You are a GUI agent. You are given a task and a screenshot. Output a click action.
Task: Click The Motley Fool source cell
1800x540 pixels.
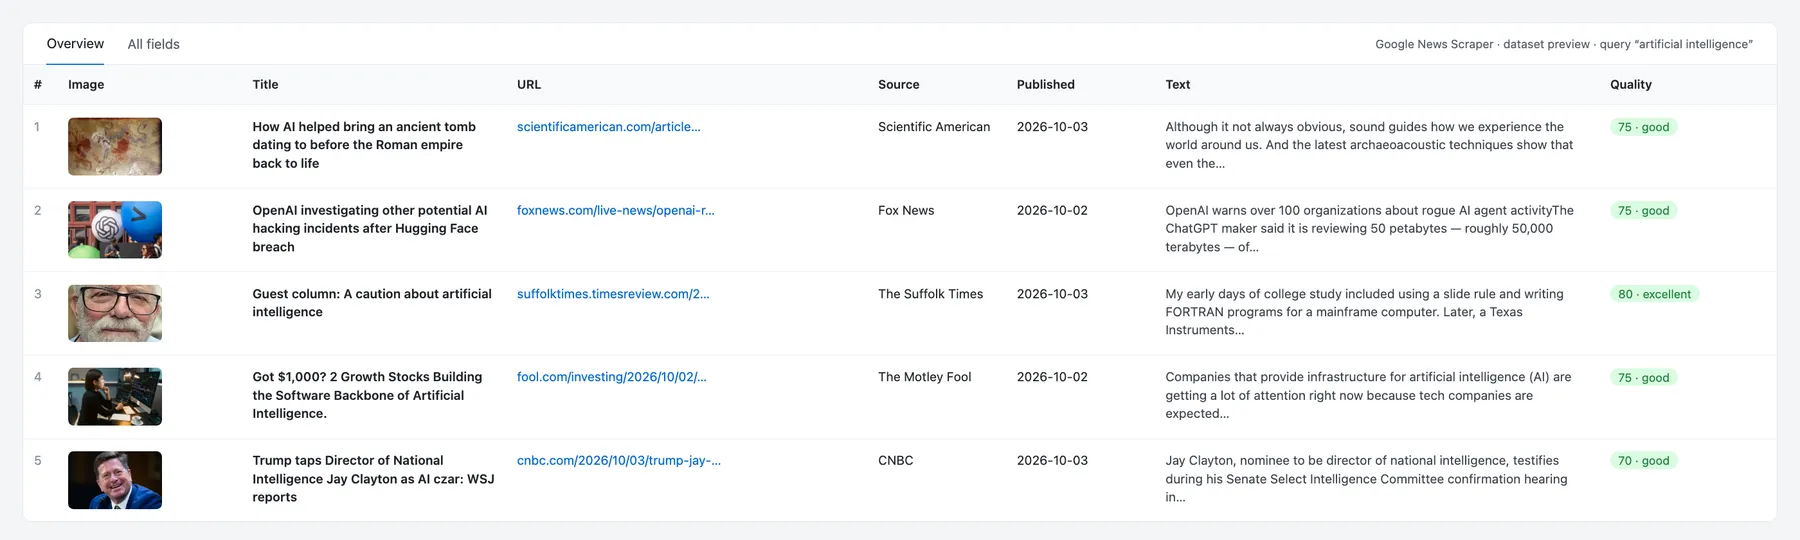point(925,377)
